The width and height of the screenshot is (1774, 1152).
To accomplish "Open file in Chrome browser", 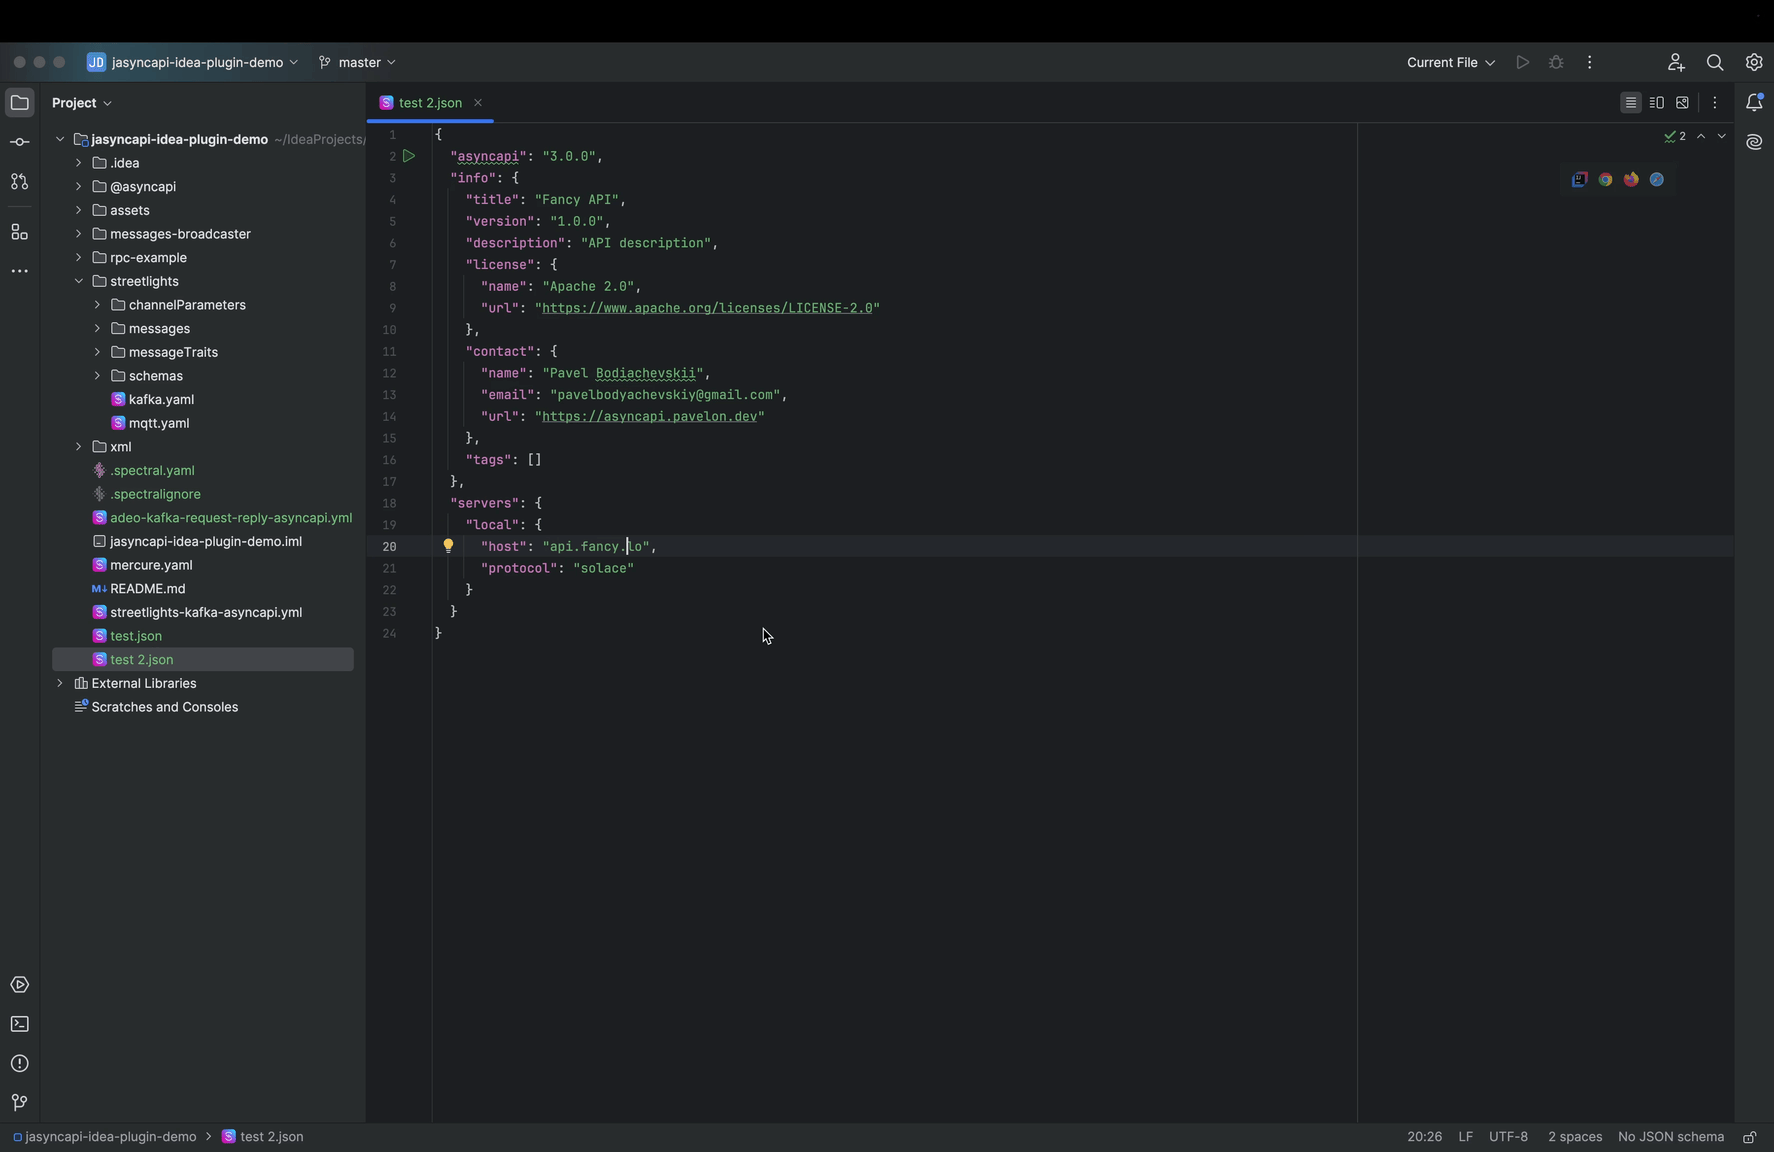I will [x=1605, y=179].
